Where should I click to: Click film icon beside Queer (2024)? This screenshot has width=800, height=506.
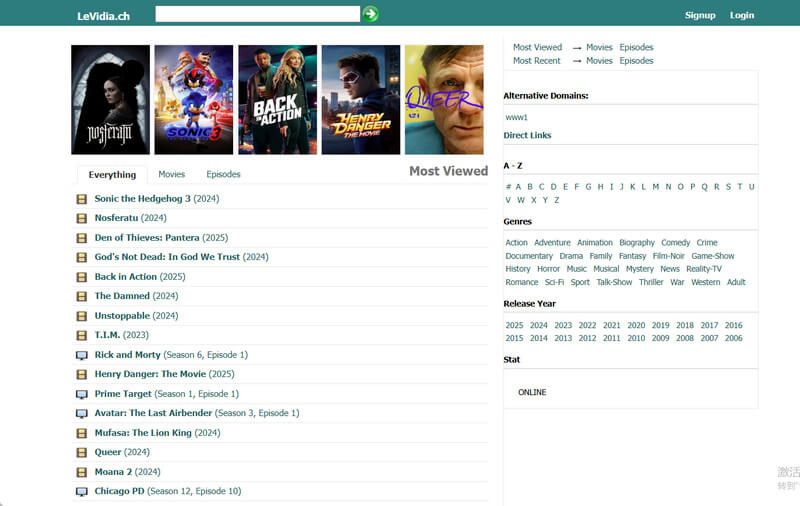click(x=82, y=452)
